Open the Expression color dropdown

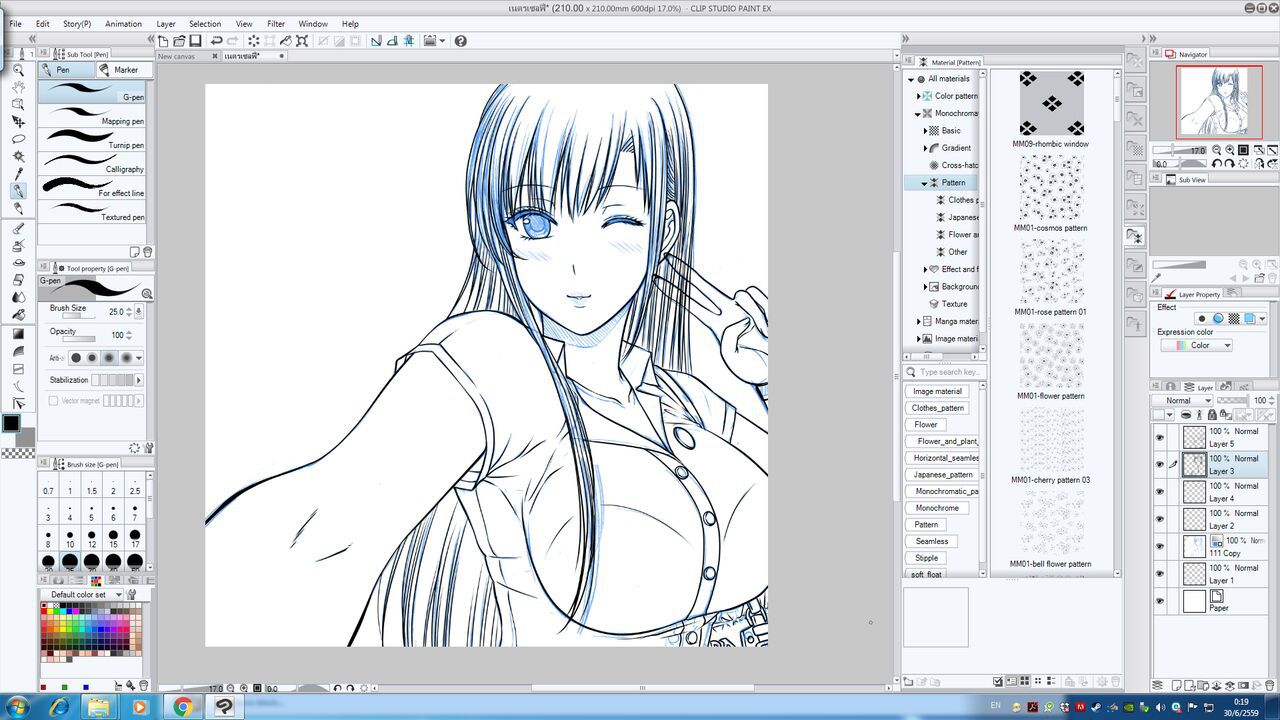1196,345
